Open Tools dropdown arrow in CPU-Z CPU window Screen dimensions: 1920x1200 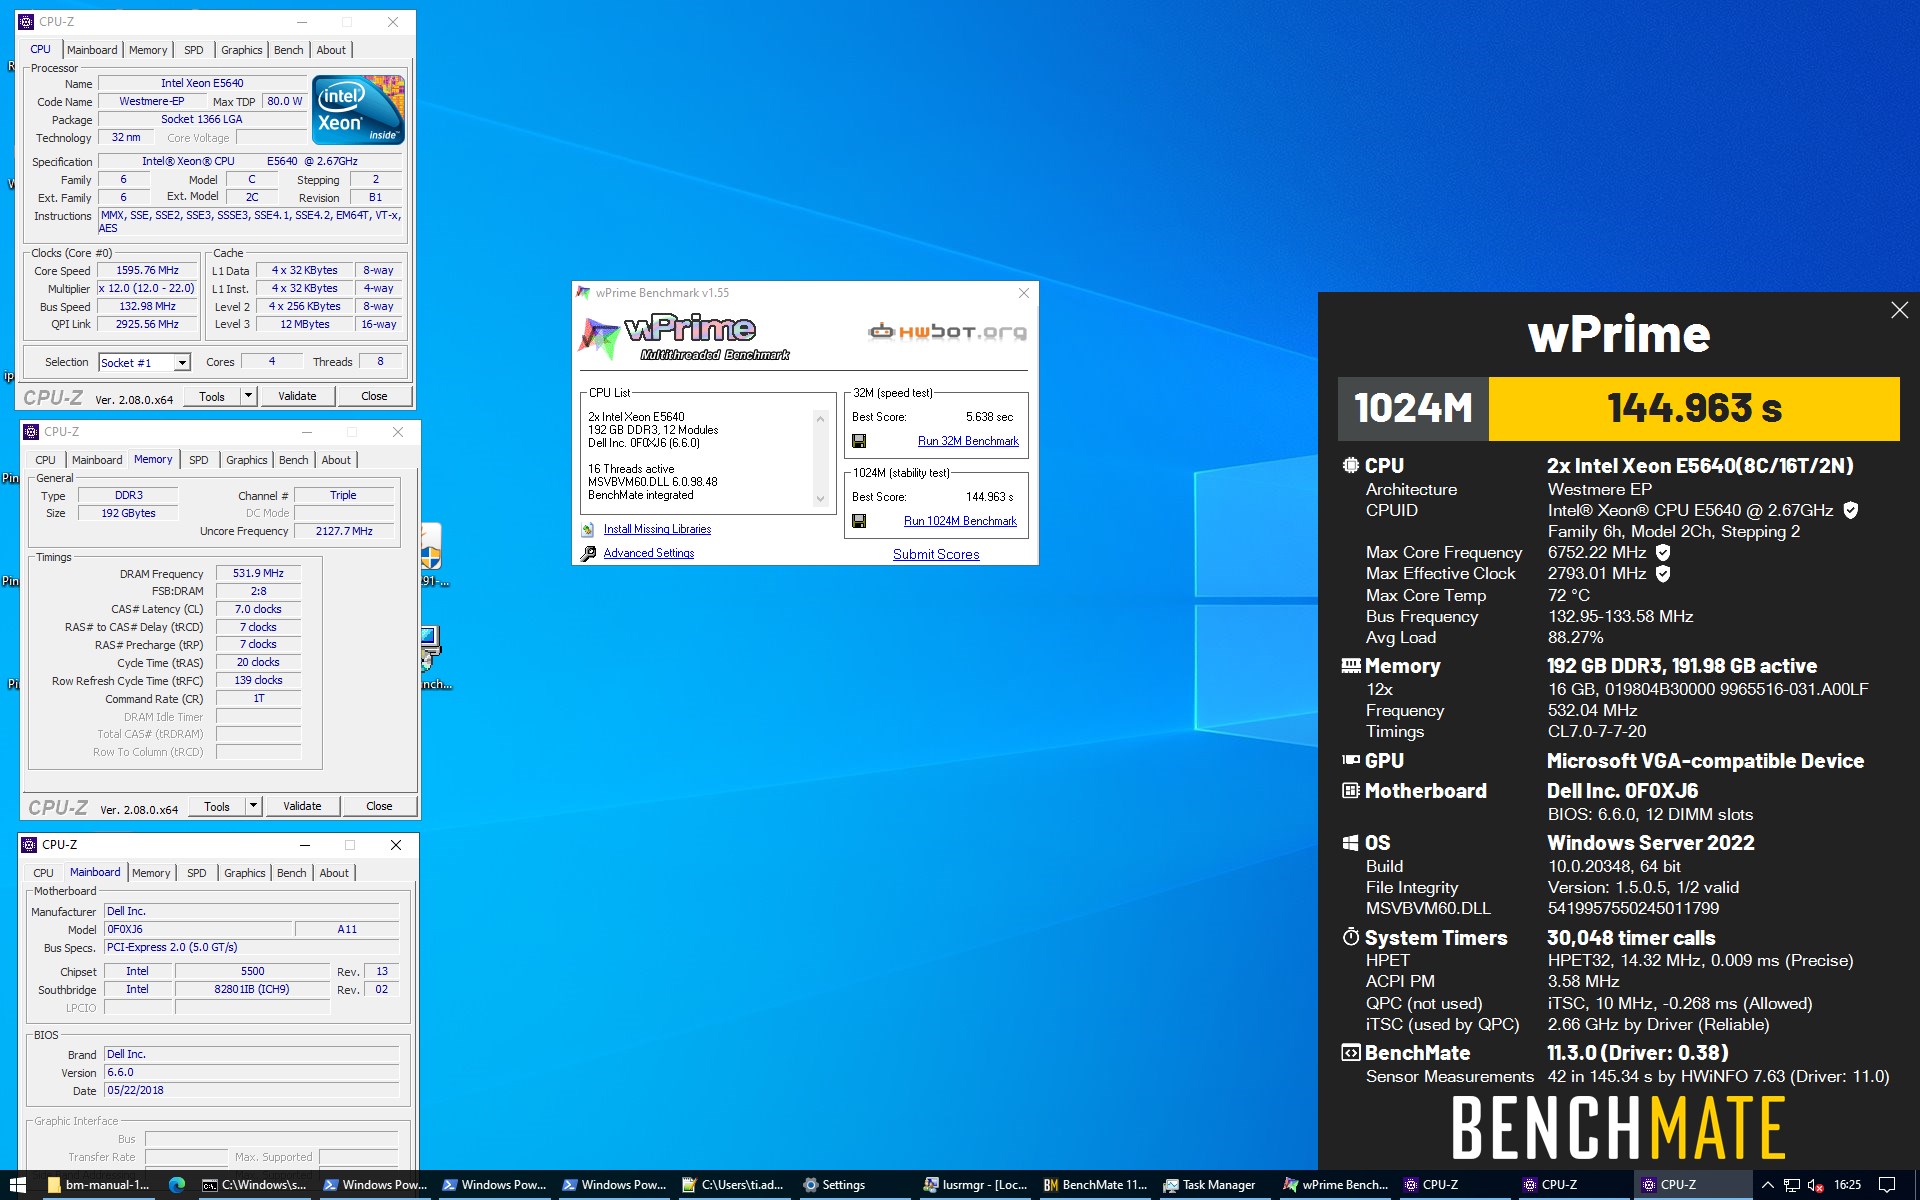tap(248, 396)
